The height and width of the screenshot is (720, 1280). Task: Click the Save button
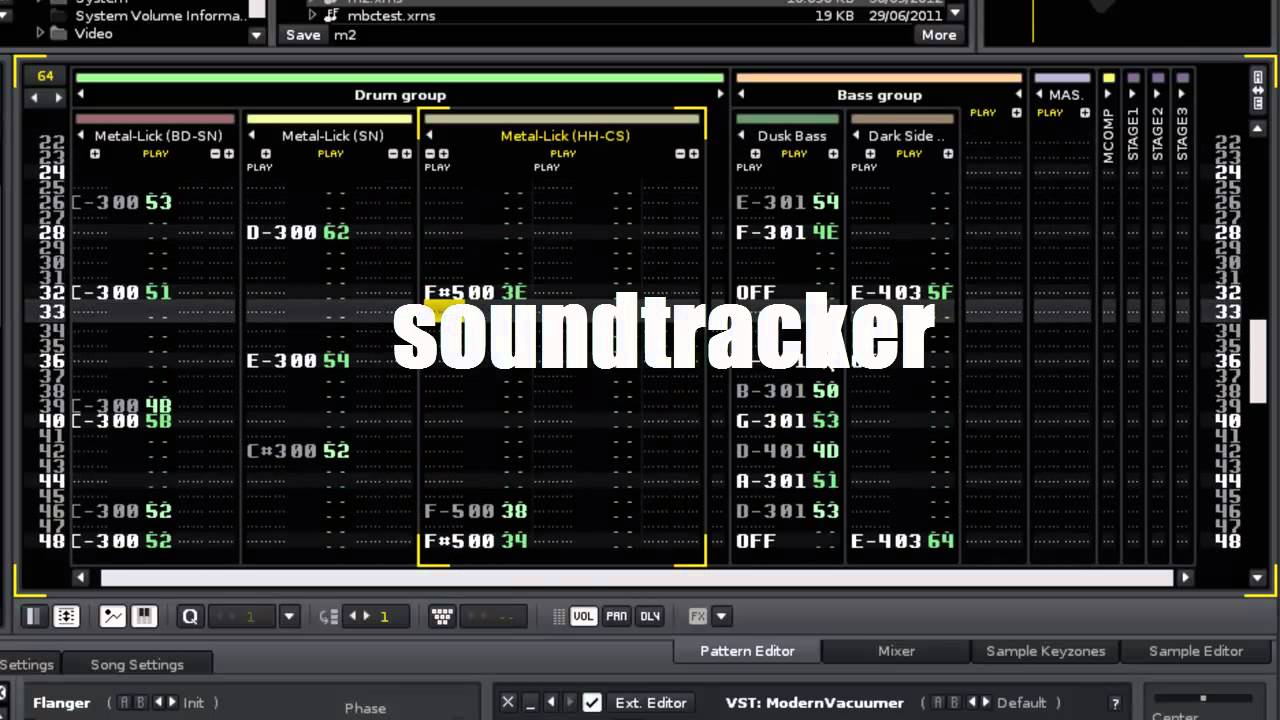coord(303,34)
